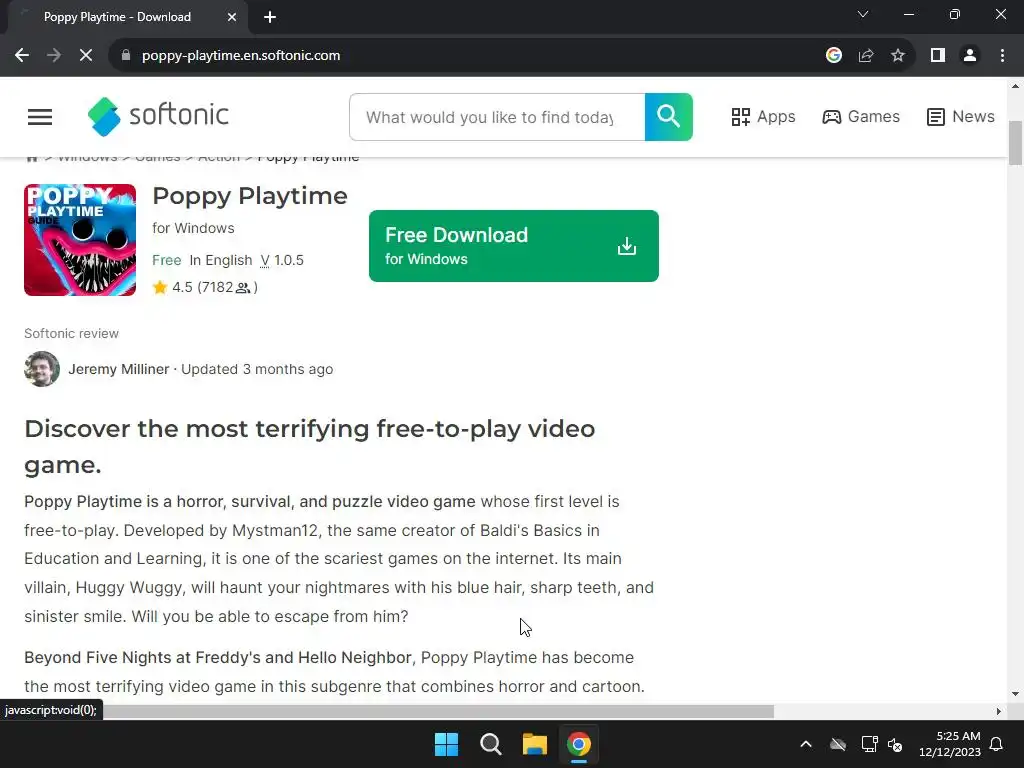This screenshot has height=768, width=1024.
Task: Click the network tray icon
Action: pyautogui.click(x=869, y=744)
